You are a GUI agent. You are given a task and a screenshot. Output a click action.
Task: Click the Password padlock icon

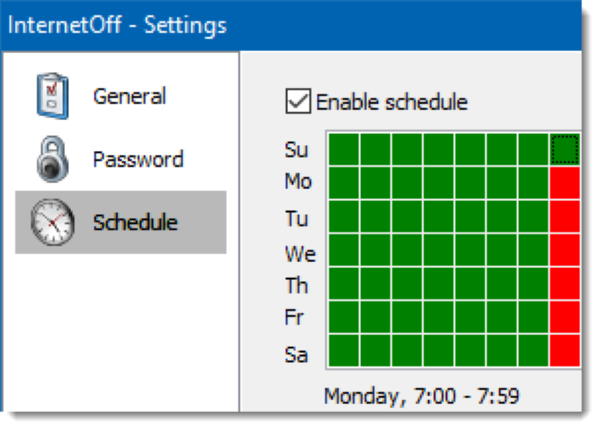point(50,160)
